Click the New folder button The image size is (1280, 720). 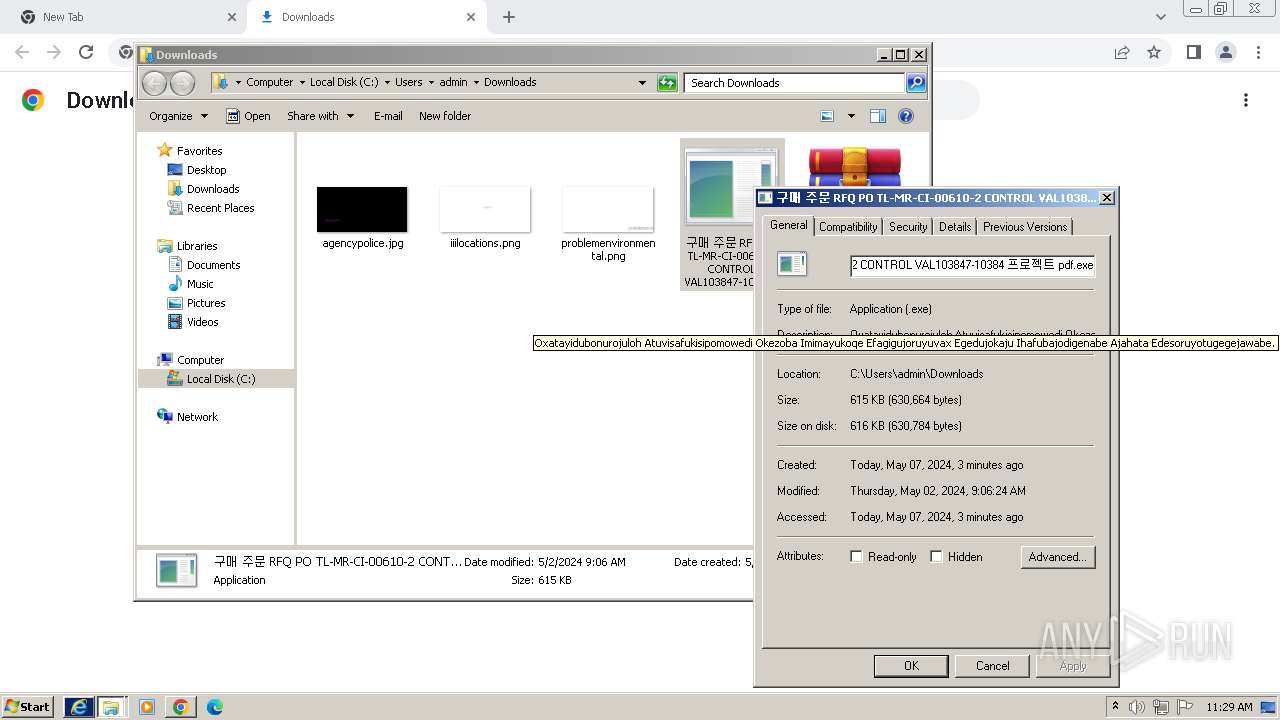click(x=445, y=116)
